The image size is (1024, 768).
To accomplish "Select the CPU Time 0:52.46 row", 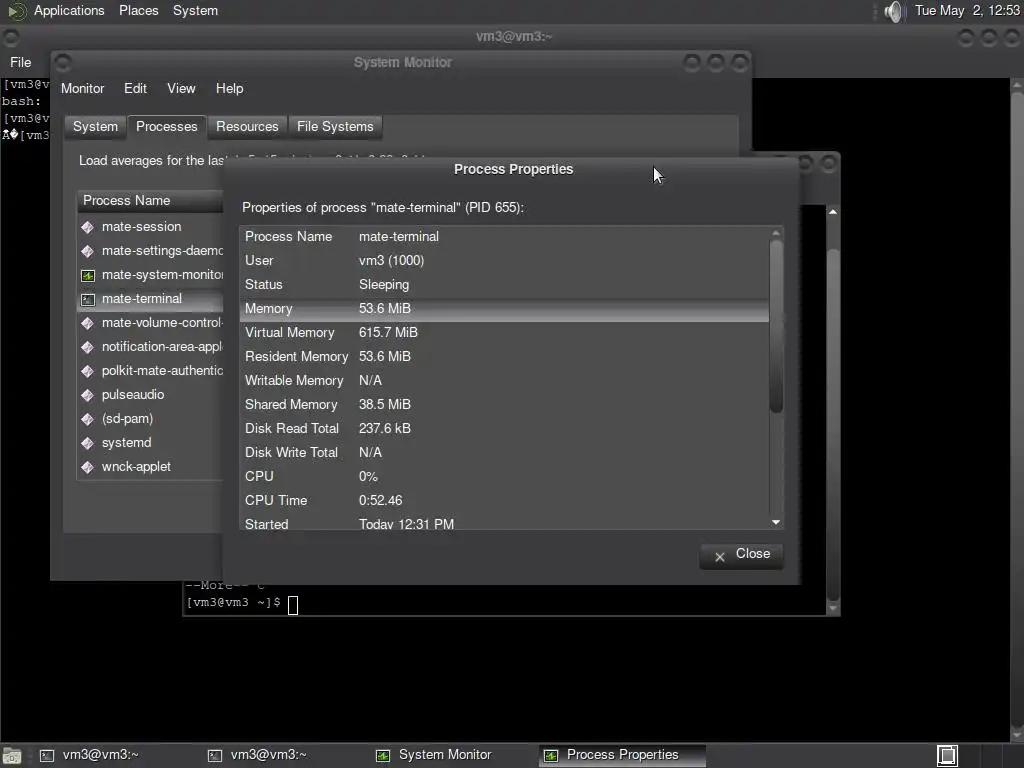I will pos(504,501).
